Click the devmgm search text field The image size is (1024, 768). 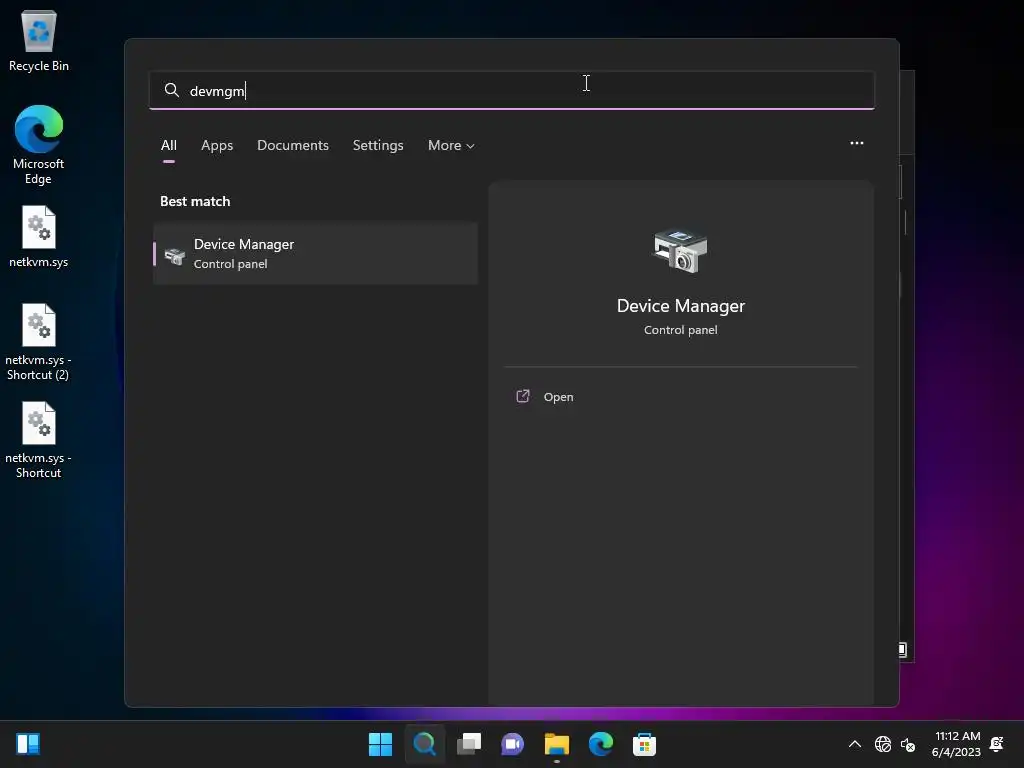511,90
